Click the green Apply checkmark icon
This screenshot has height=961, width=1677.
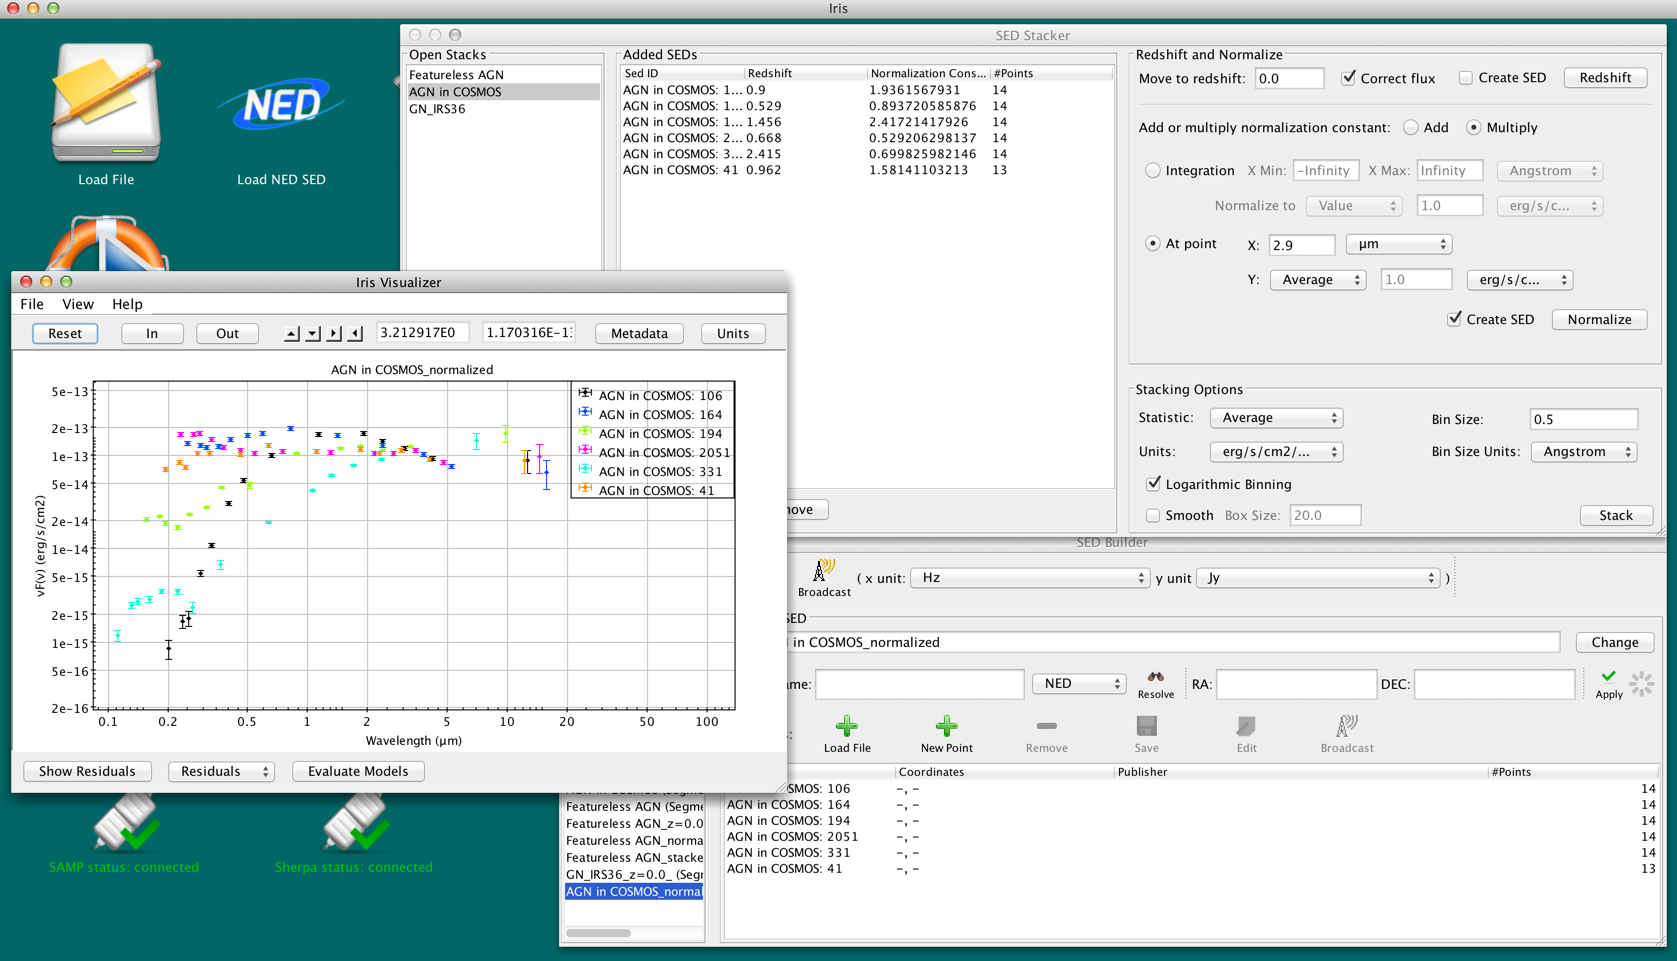[x=1608, y=677]
